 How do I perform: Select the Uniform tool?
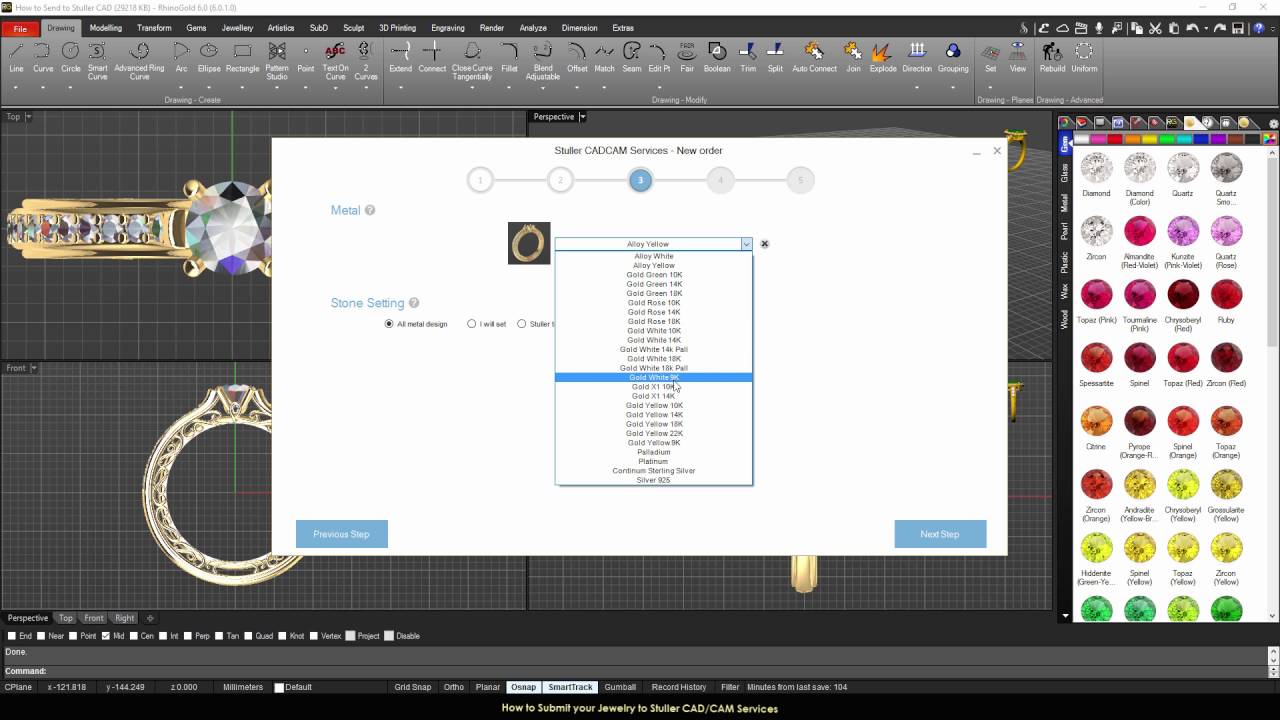(1084, 58)
